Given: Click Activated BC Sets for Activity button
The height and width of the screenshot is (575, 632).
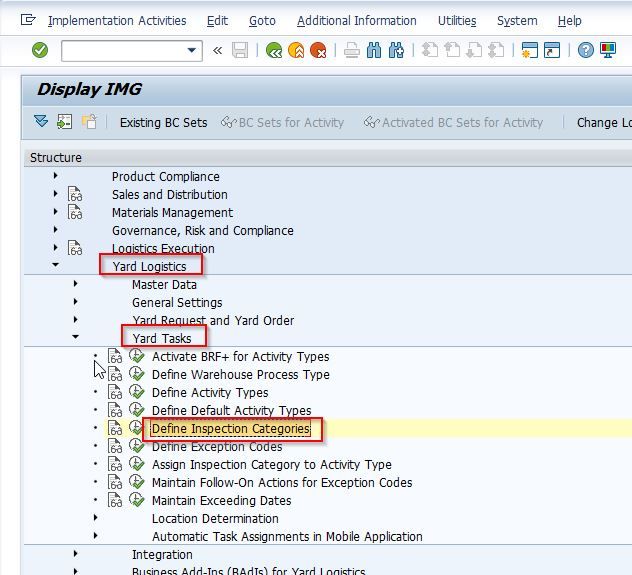Looking at the screenshot, I should [x=453, y=122].
